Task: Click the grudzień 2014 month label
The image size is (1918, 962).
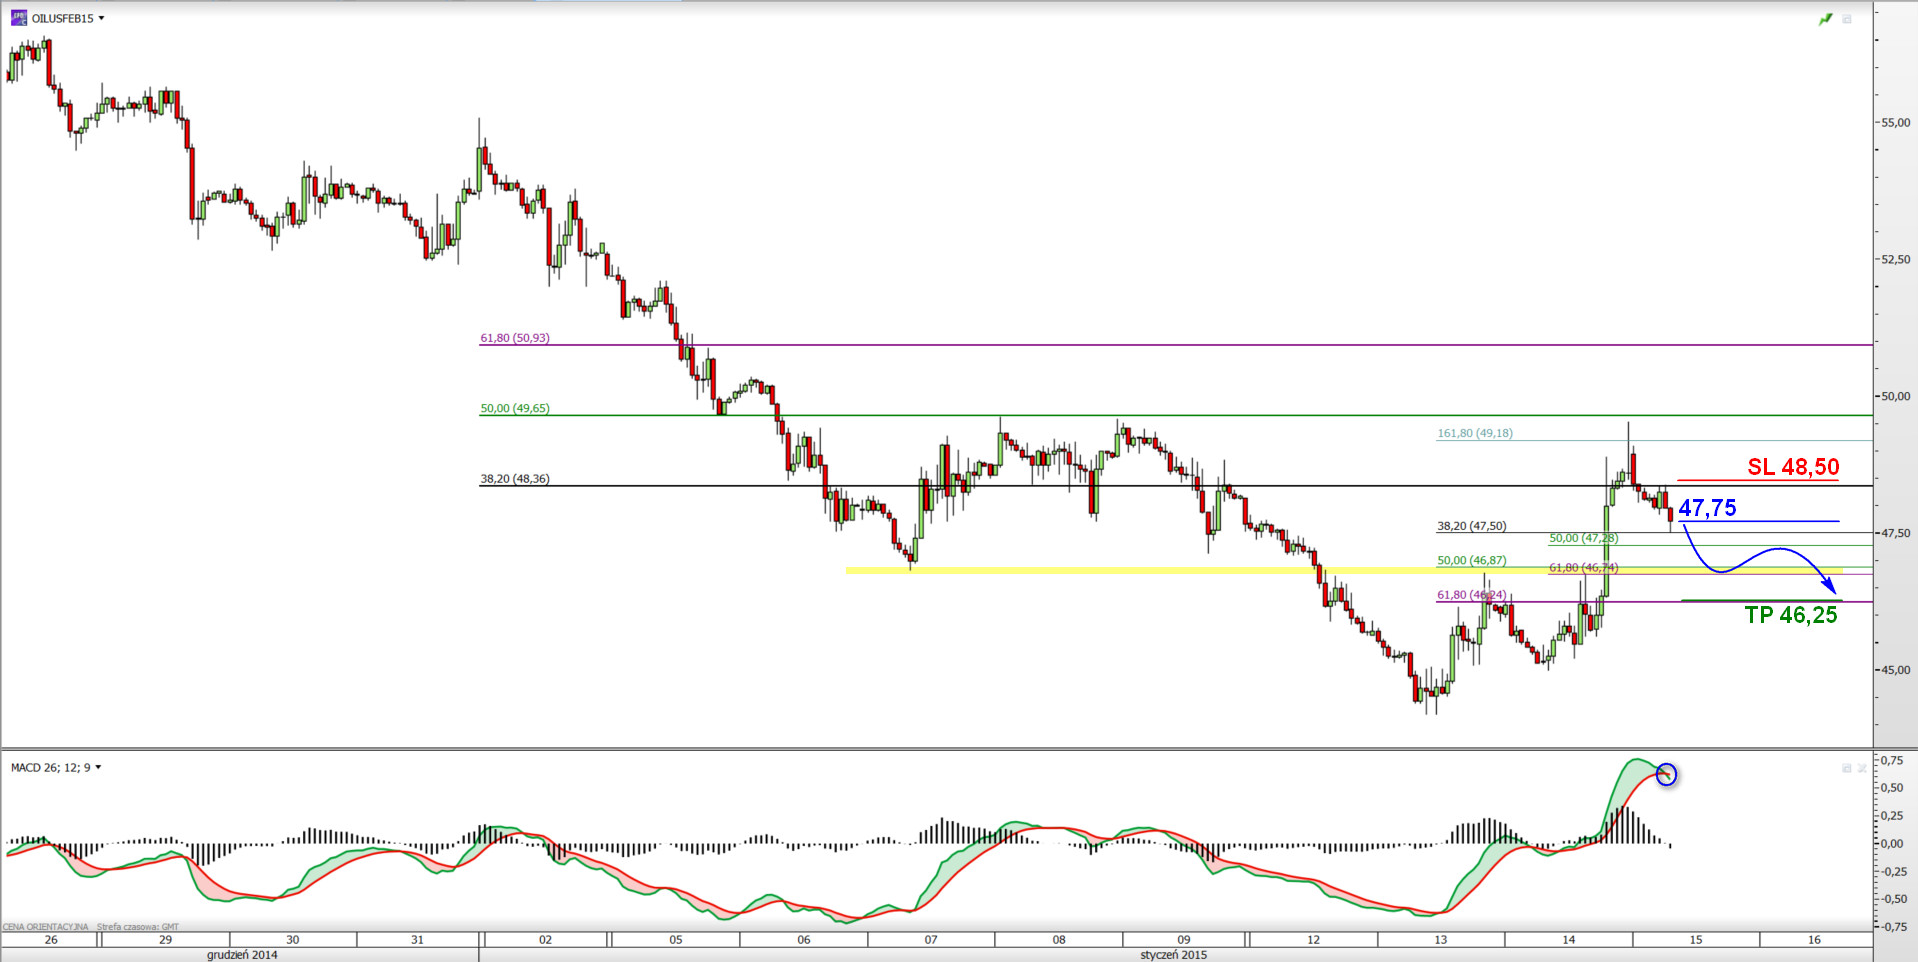Action: [x=242, y=955]
